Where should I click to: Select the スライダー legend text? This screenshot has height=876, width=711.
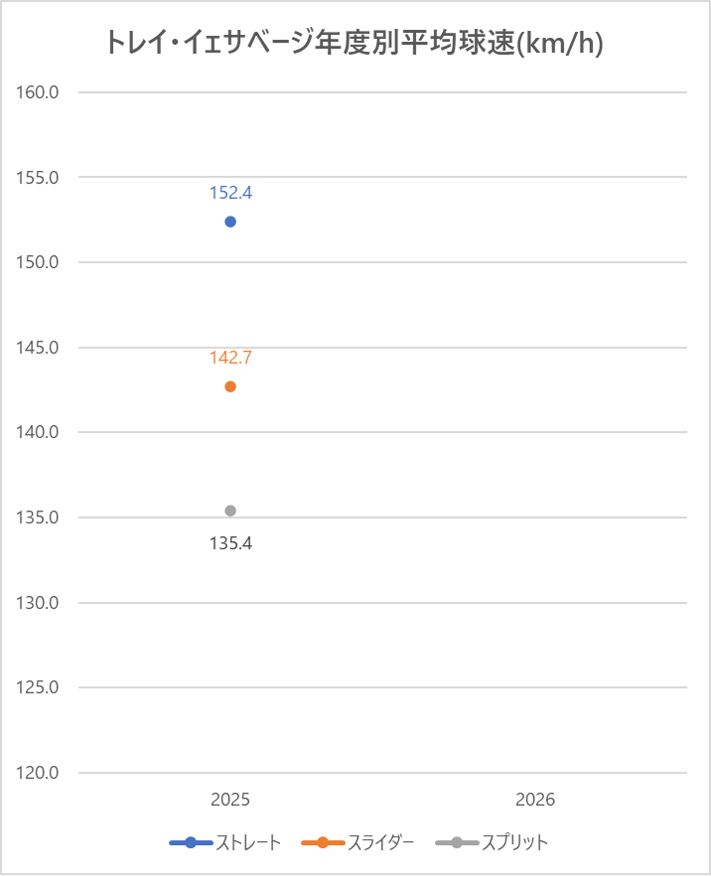(x=380, y=842)
